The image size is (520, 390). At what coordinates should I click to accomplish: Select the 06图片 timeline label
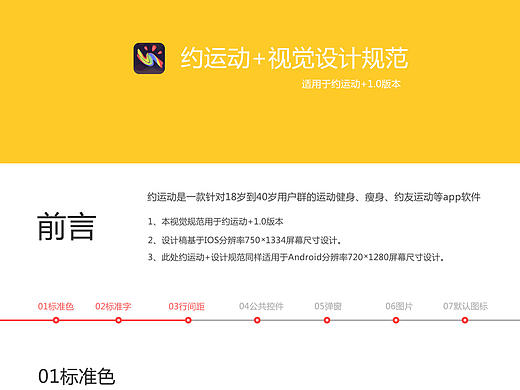399,306
